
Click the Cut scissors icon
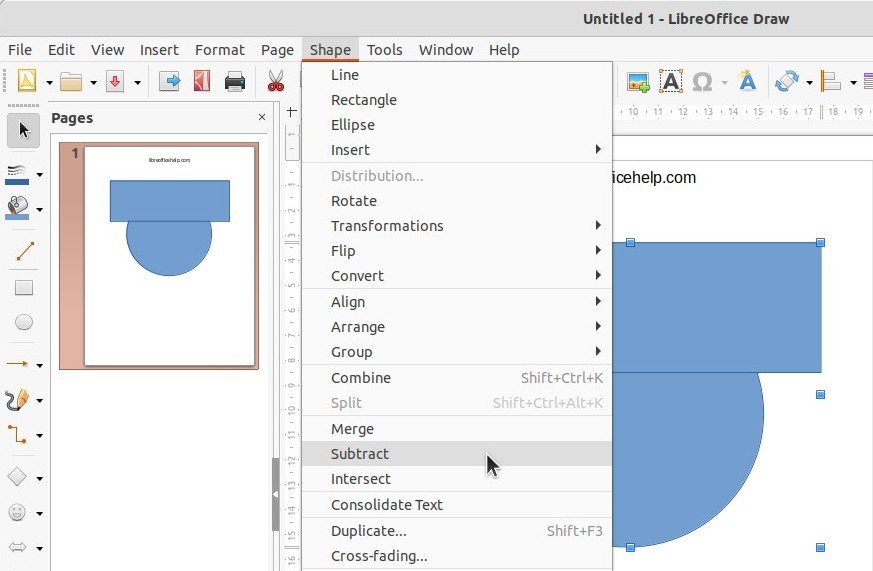(x=276, y=81)
